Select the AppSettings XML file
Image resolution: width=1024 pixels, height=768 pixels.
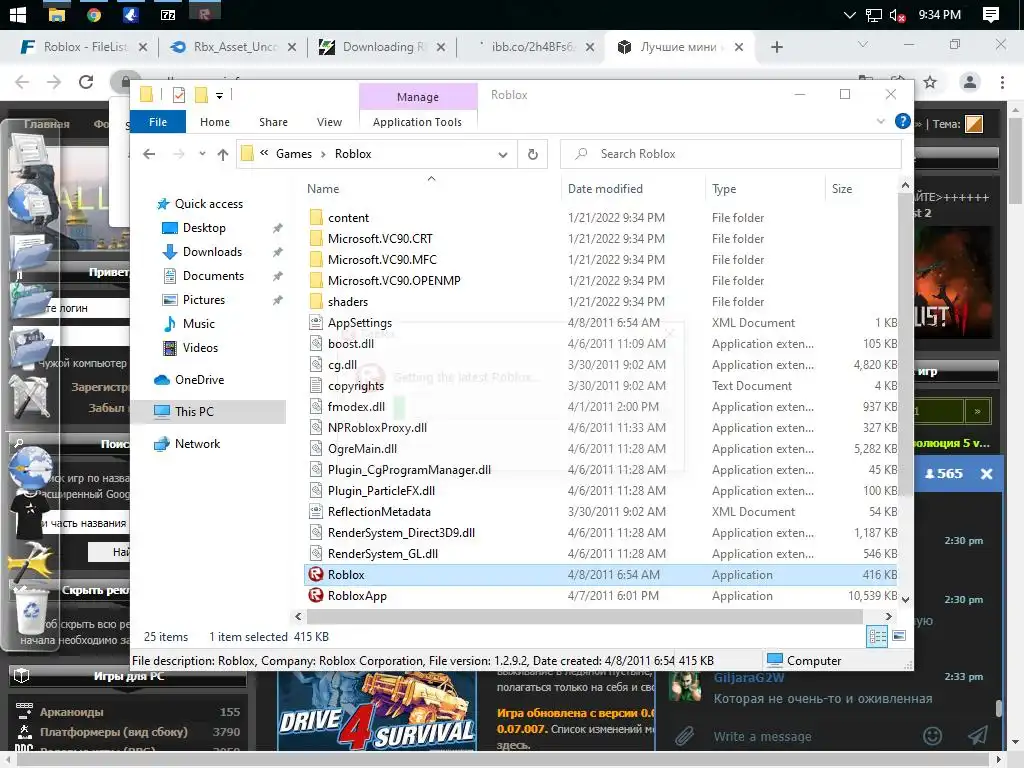360,323
